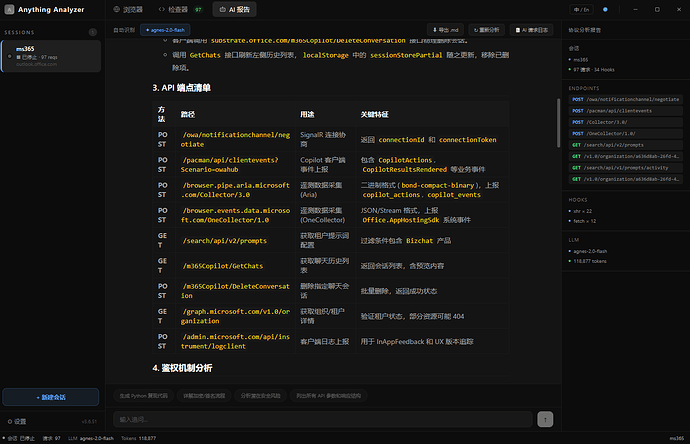Click the 路径 column header
Image resolution: width=690 pixels, height=444 pixels.
click(188, 114)
